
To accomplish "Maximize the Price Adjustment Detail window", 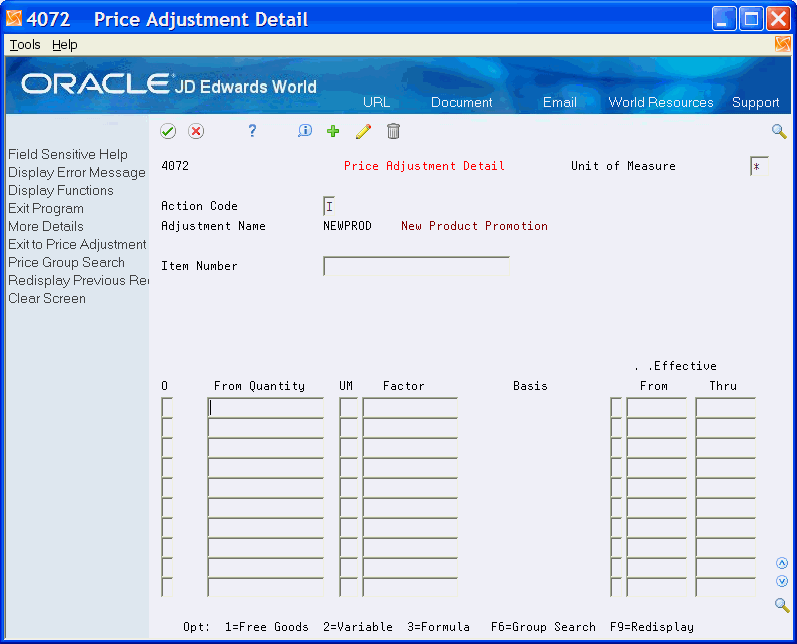I will tap(751, 19).
